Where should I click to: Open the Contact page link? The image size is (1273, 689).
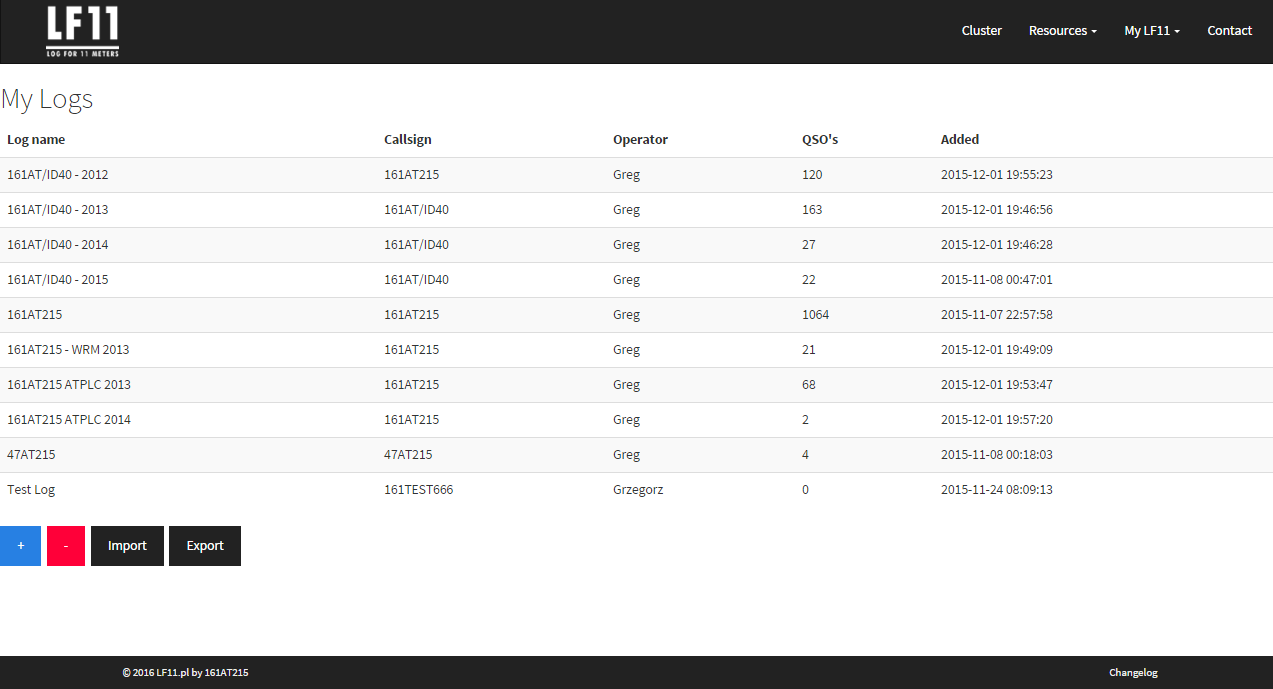tap(1229, 31)
